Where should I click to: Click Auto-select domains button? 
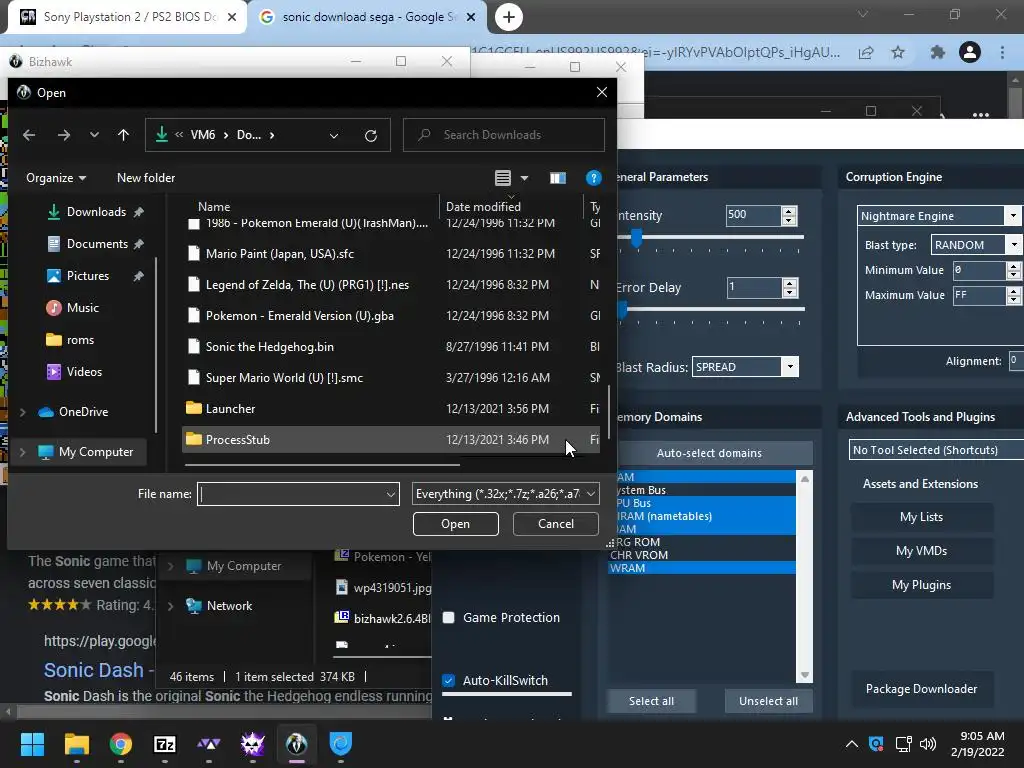click(x=709, y=453)
